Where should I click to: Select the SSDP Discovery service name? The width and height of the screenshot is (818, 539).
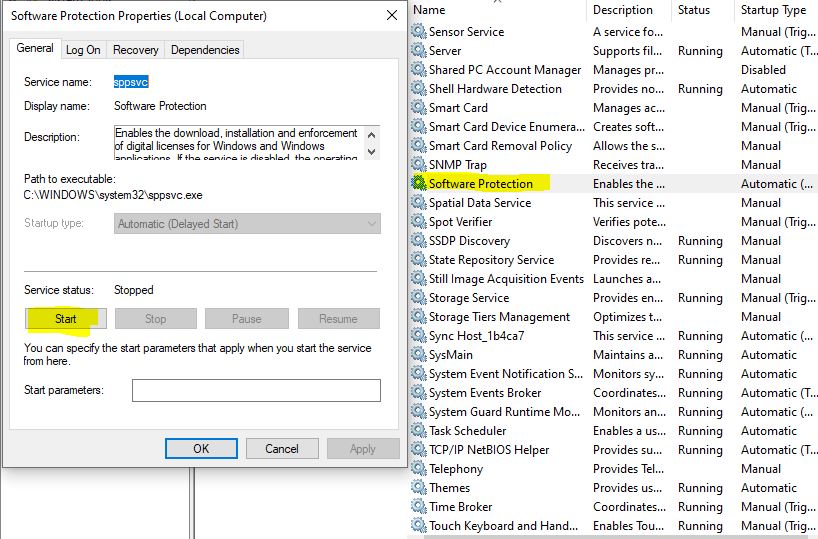pos(469,241)
